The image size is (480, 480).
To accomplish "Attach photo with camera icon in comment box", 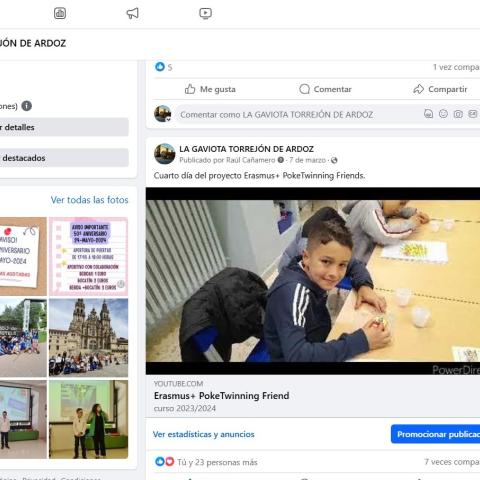I will pos(458,114).
